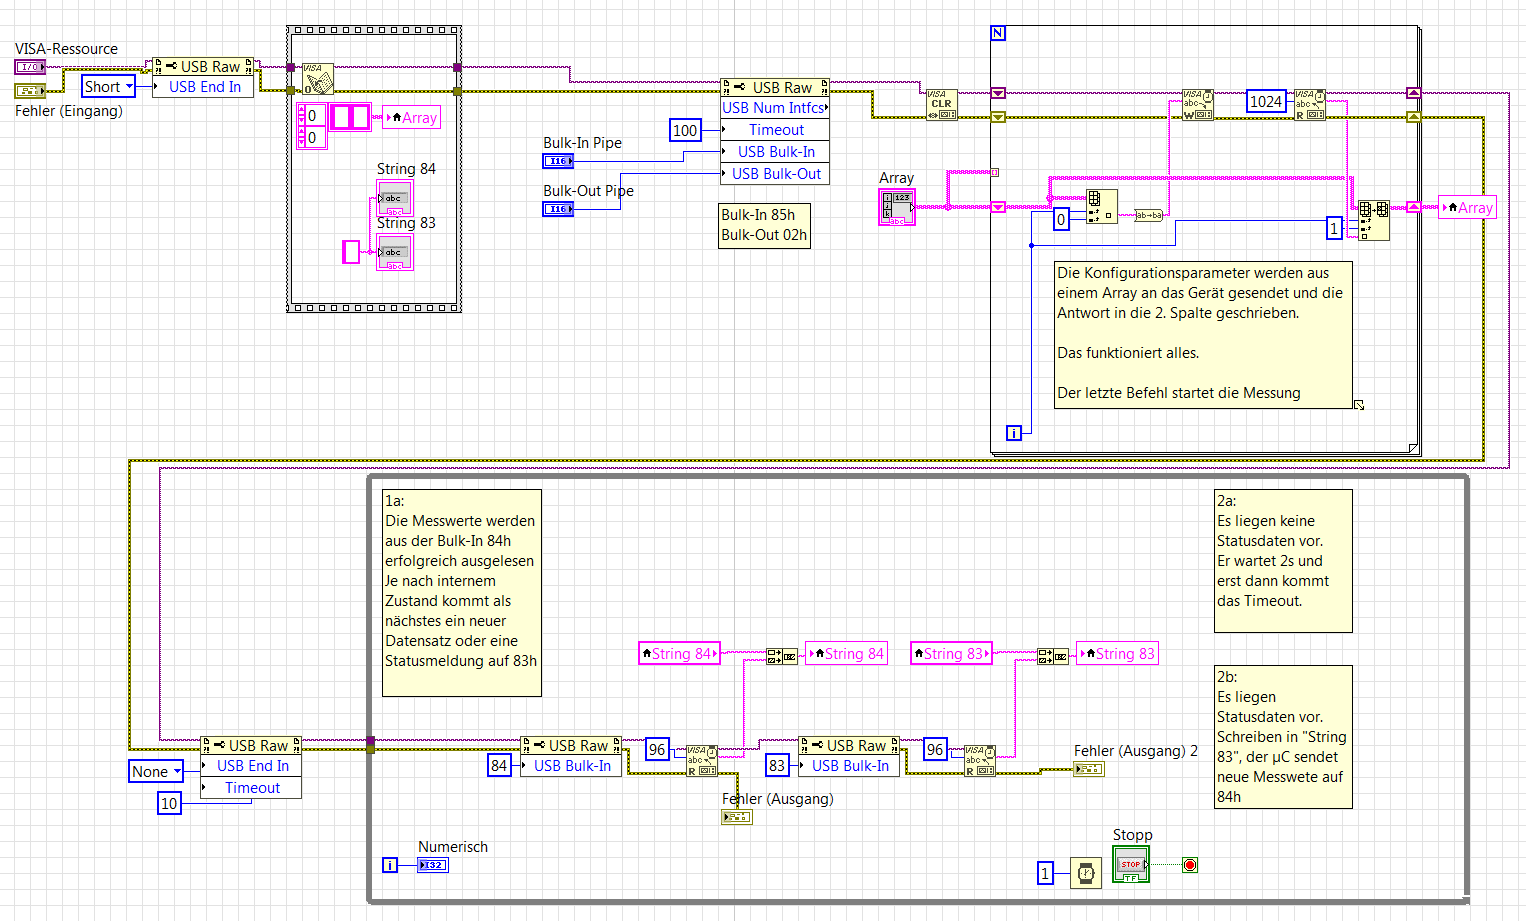Click the USB Bulk-In property fed by 84
Image resolution: width=1526 pixels, height=921 pixels.
(x=571, y=766)
